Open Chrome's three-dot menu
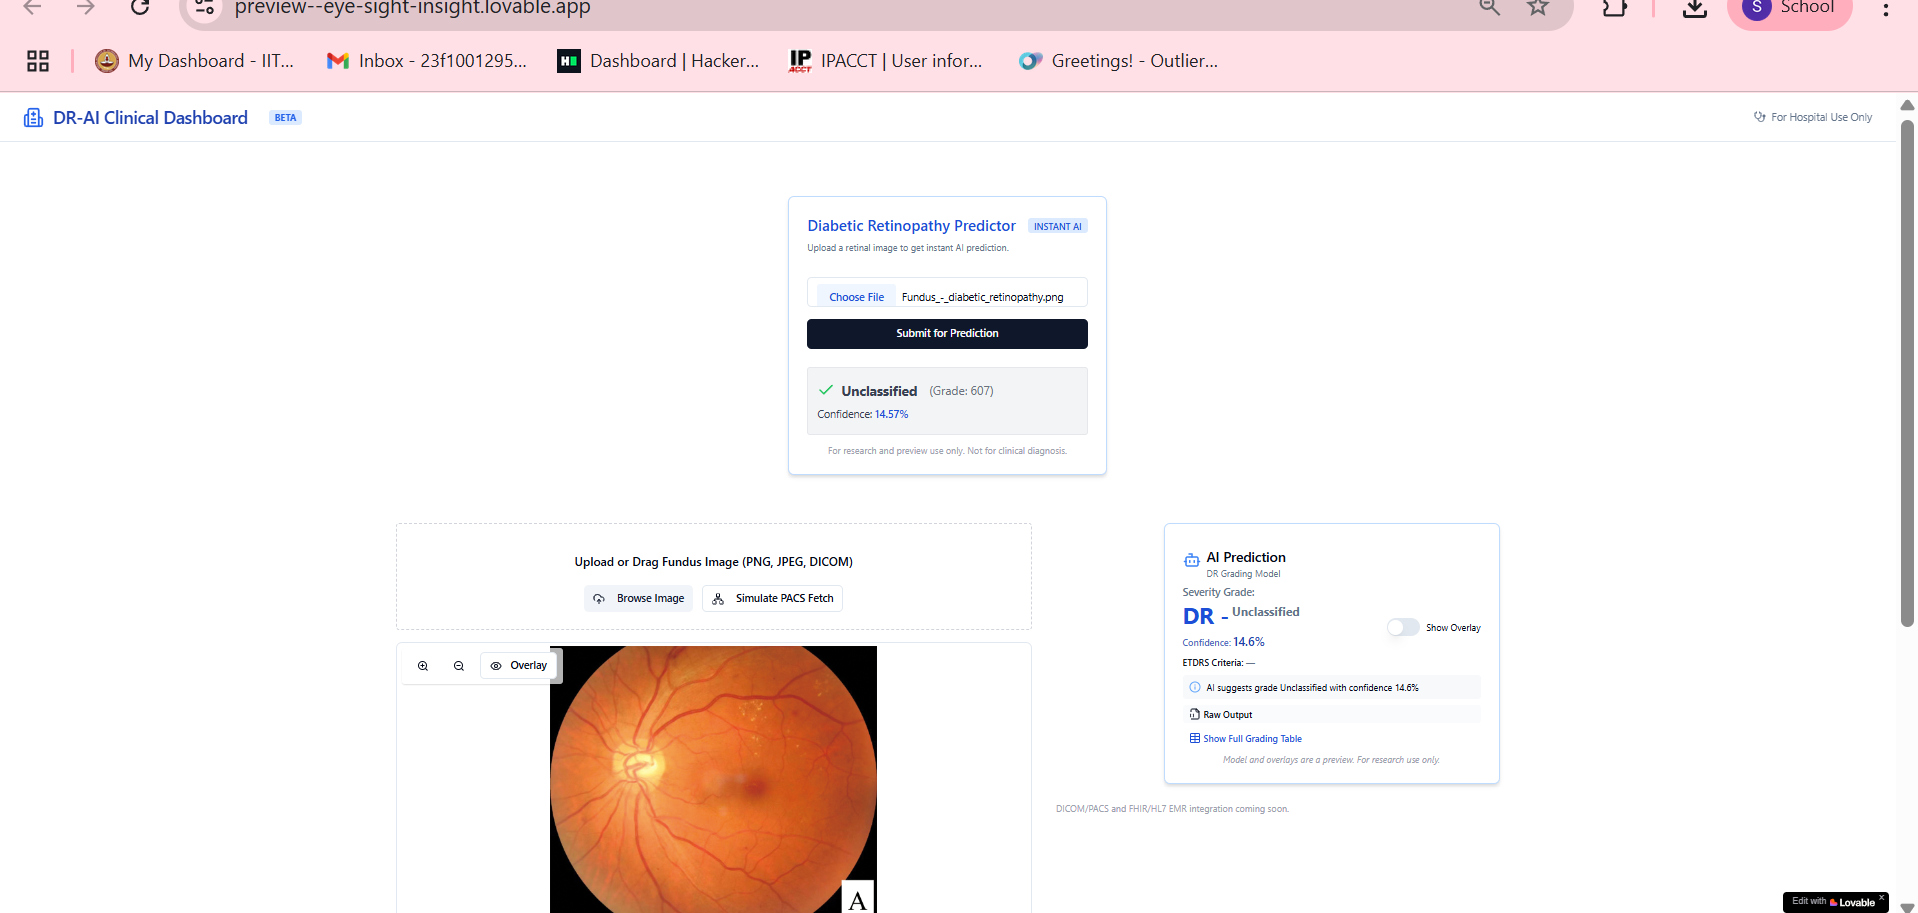This screenshot has height=913, width=1918. coord(1884,8)
